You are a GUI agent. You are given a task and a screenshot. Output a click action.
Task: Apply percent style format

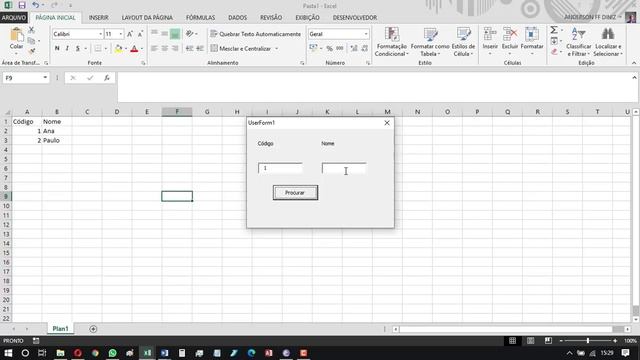[329, 49]
